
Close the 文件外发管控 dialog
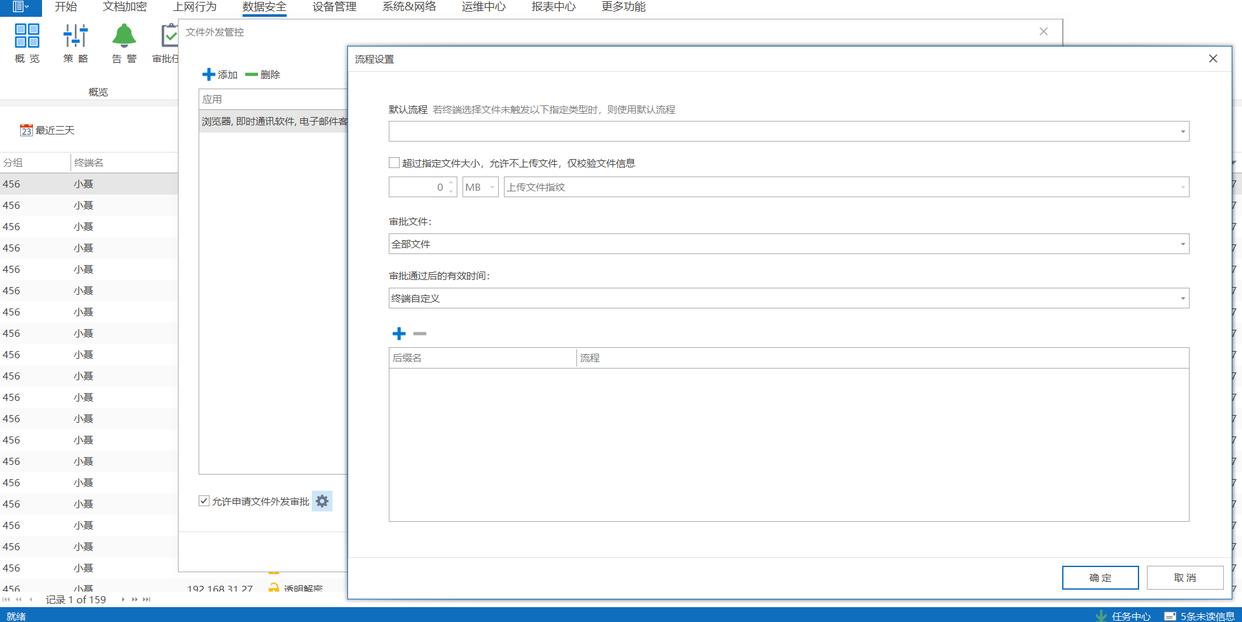pos(1044,32)
